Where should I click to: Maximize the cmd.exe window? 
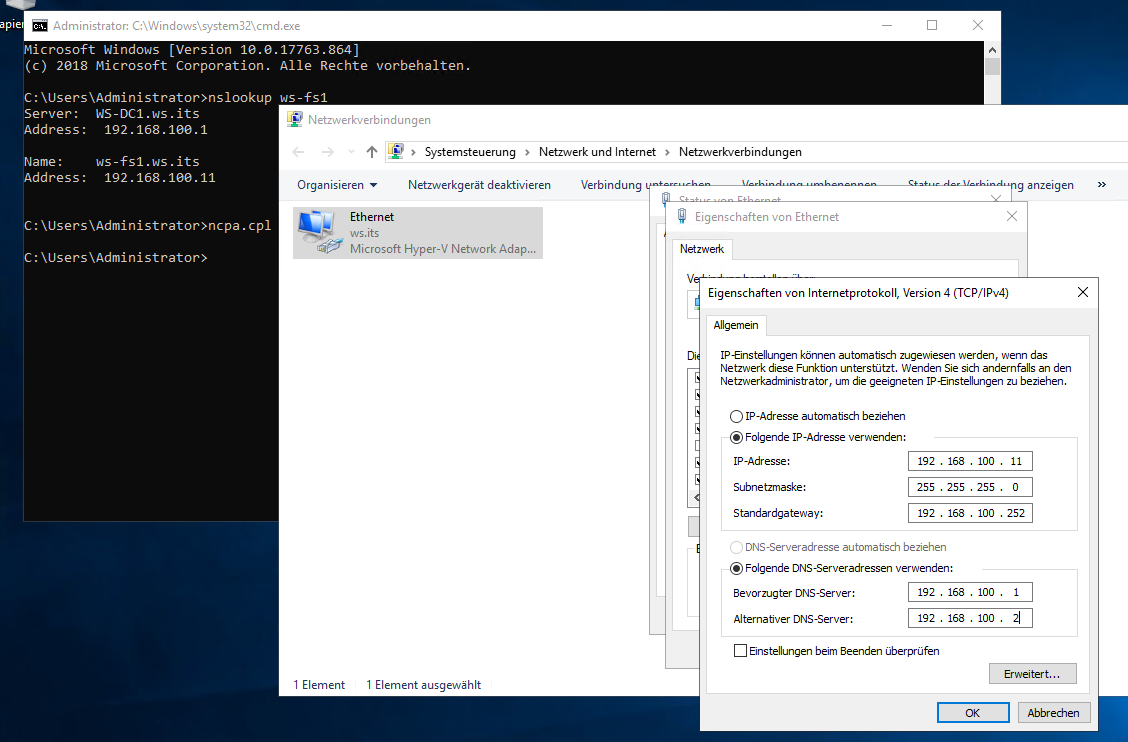click(x=932, y=25)
